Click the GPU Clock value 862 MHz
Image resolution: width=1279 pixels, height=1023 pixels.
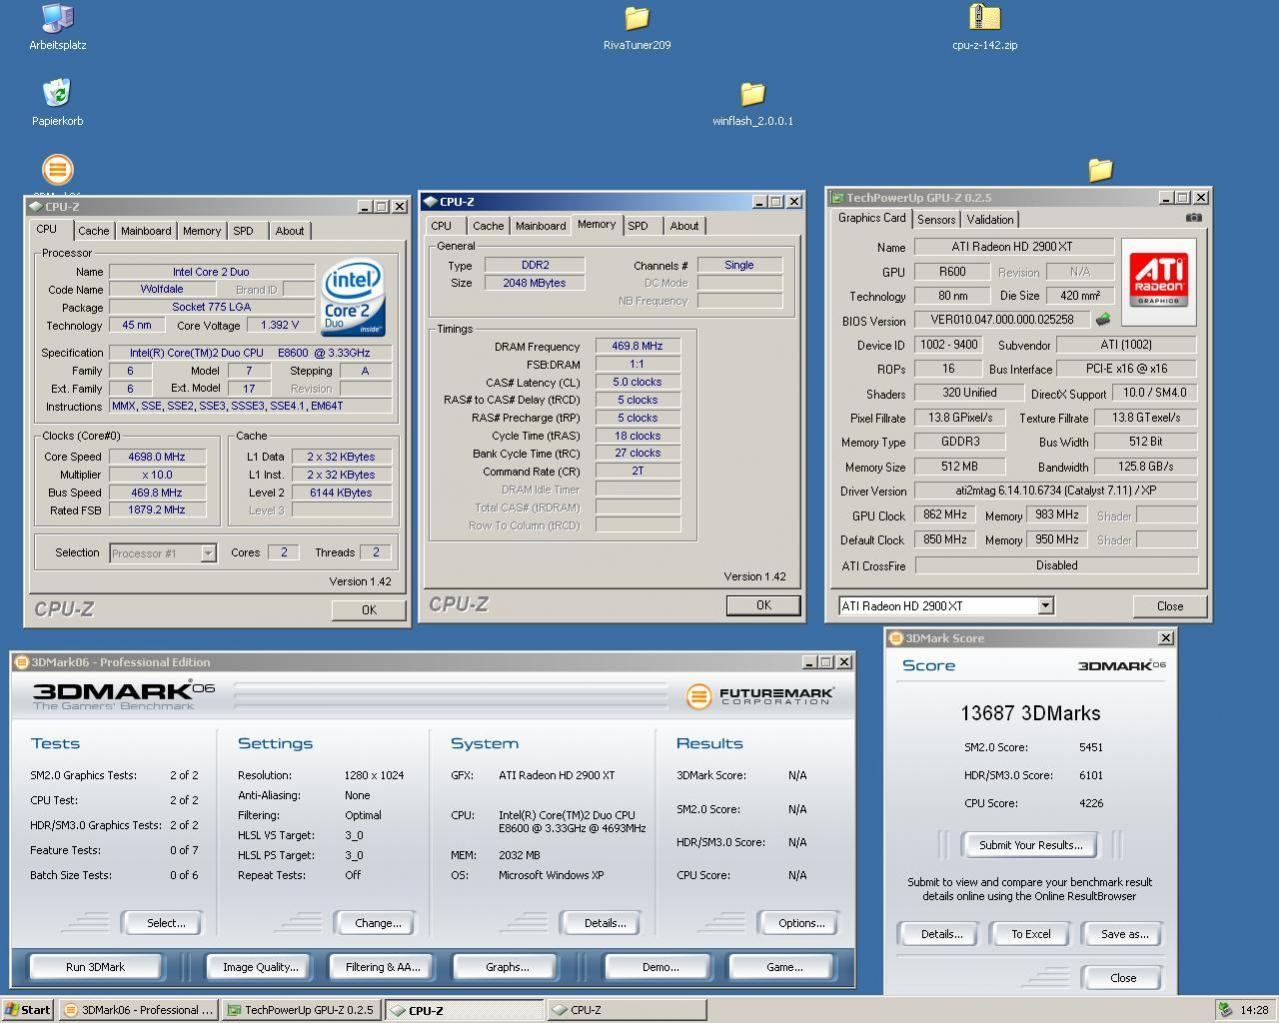pos(945,515)
